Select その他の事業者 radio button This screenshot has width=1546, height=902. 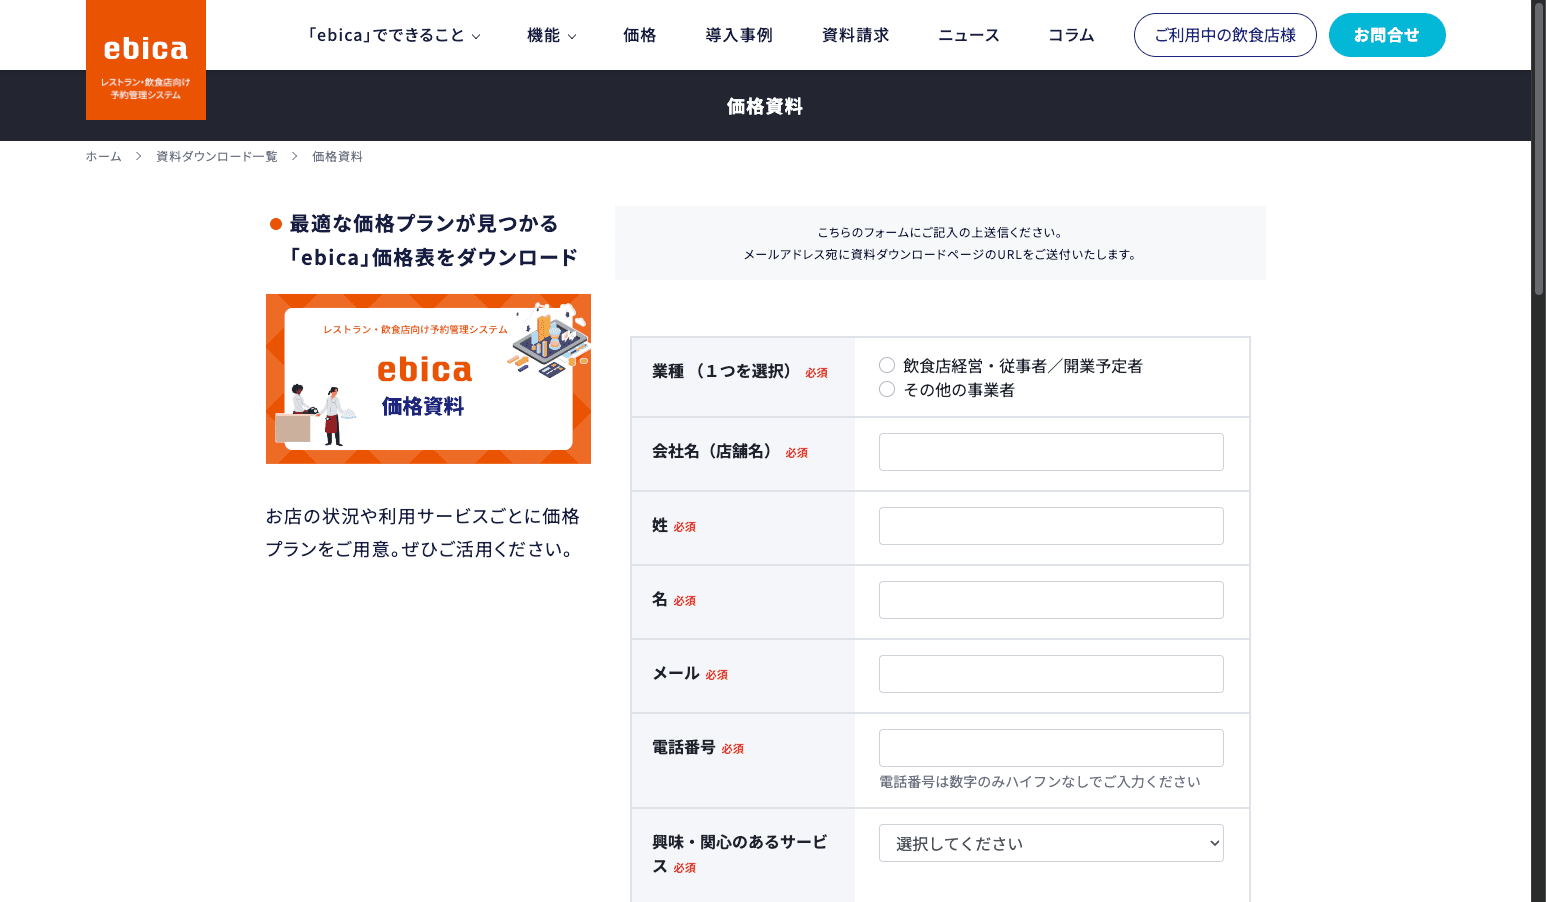point(887,389)
